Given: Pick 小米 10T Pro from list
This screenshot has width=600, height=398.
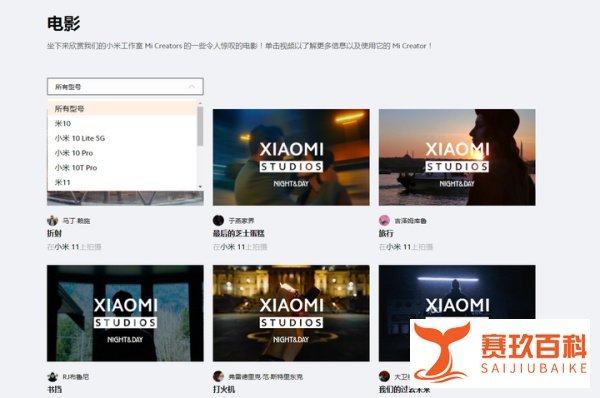Looking at the screenshot, I should (122, 168).
